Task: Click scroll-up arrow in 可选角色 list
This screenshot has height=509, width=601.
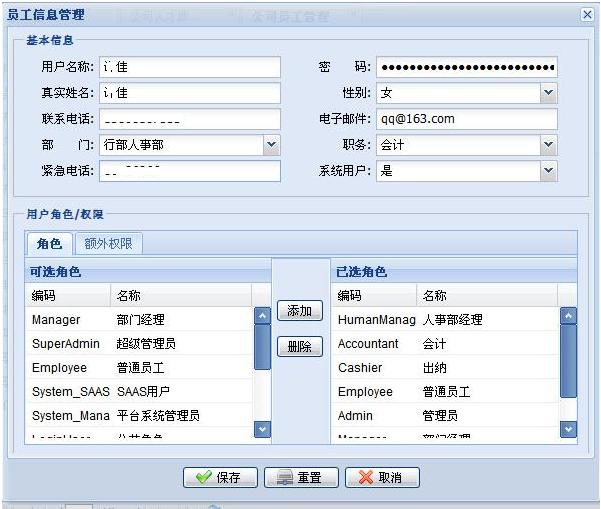Action: (x=263, y=316)
